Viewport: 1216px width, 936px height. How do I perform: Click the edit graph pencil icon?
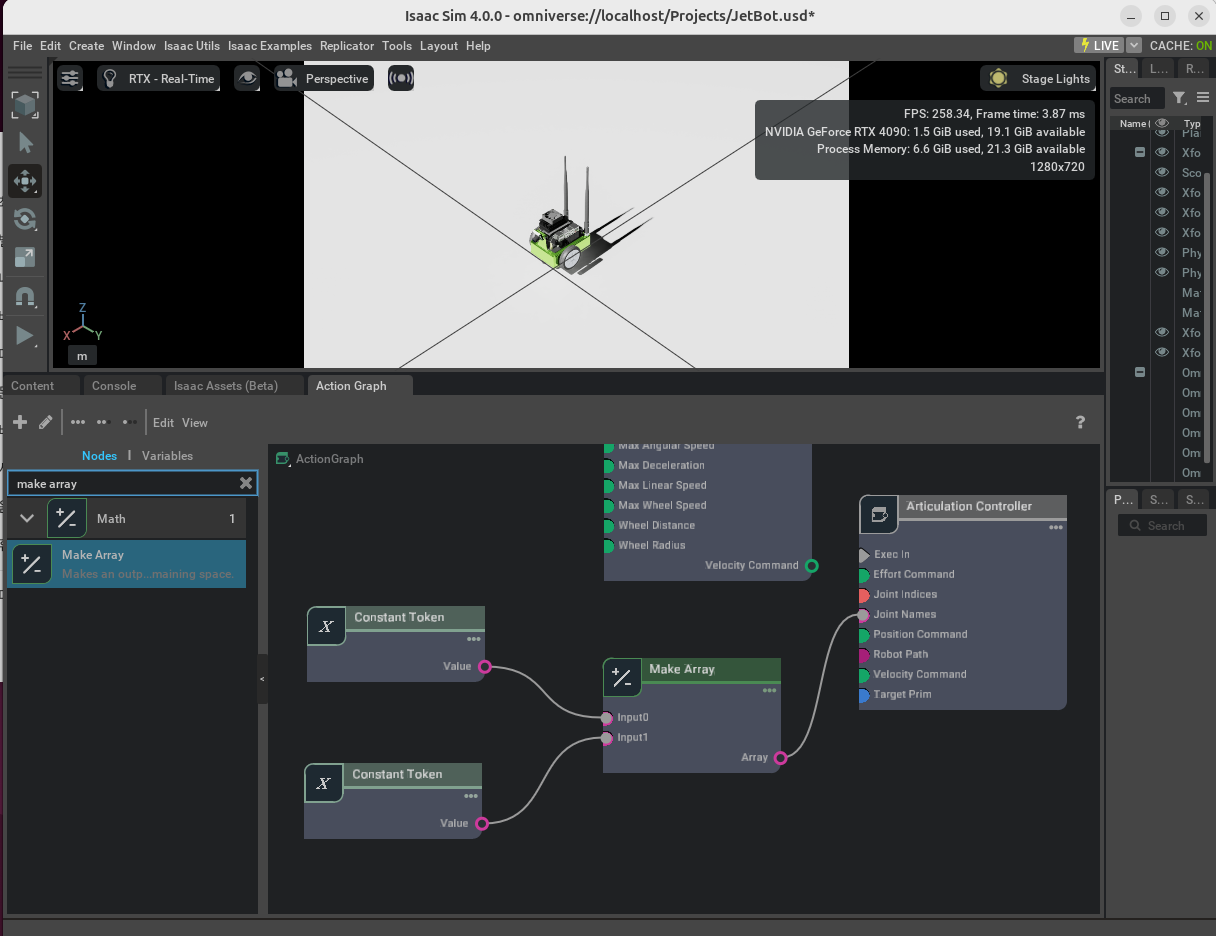45,422
